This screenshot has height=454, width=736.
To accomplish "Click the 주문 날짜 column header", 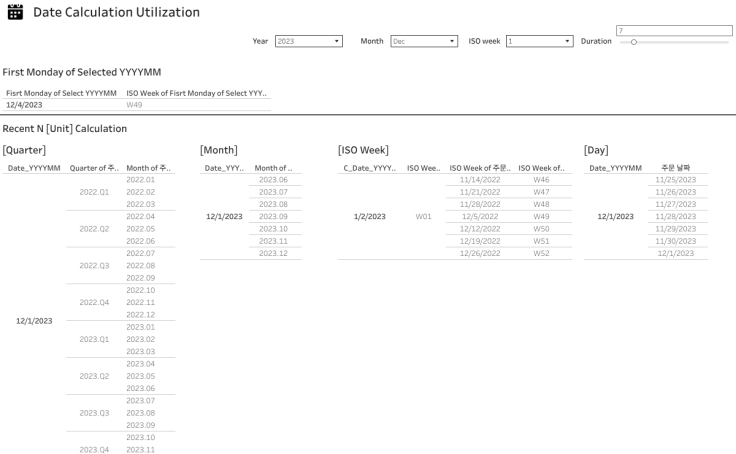I will [x=675, y=167].
